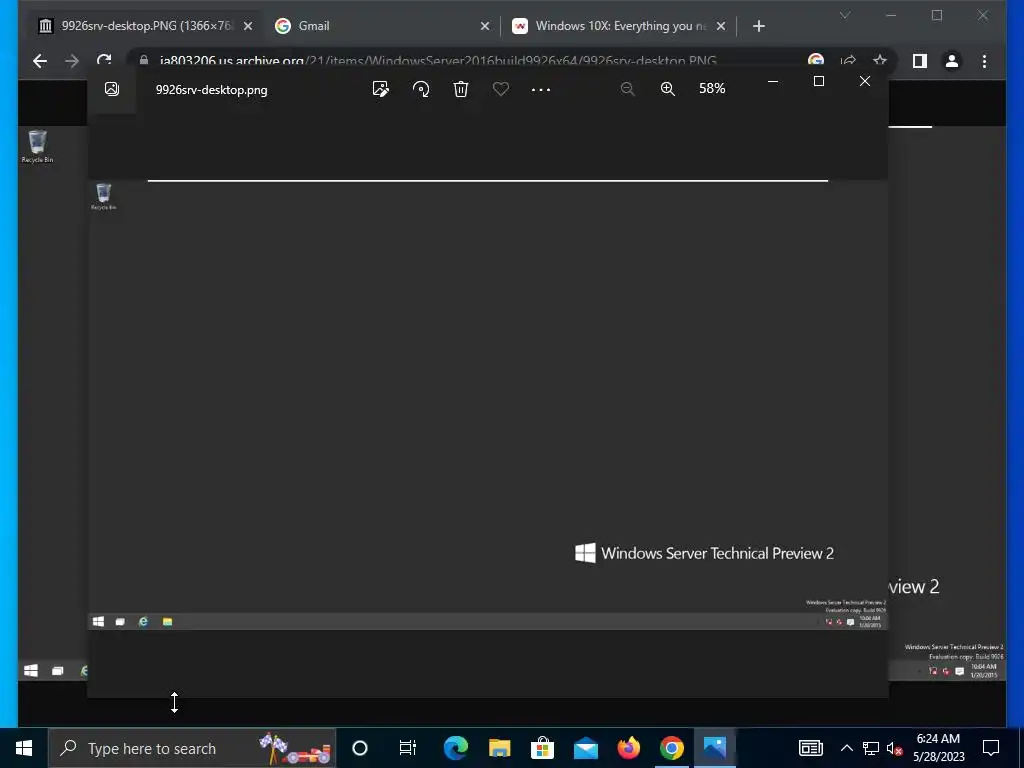Click the Chrome address bar URL

click(438, 61)
